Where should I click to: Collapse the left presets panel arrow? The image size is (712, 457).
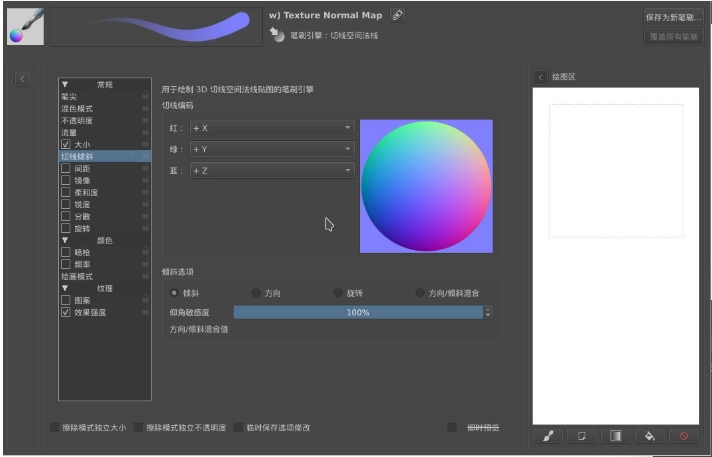click(x=22, y=79)
